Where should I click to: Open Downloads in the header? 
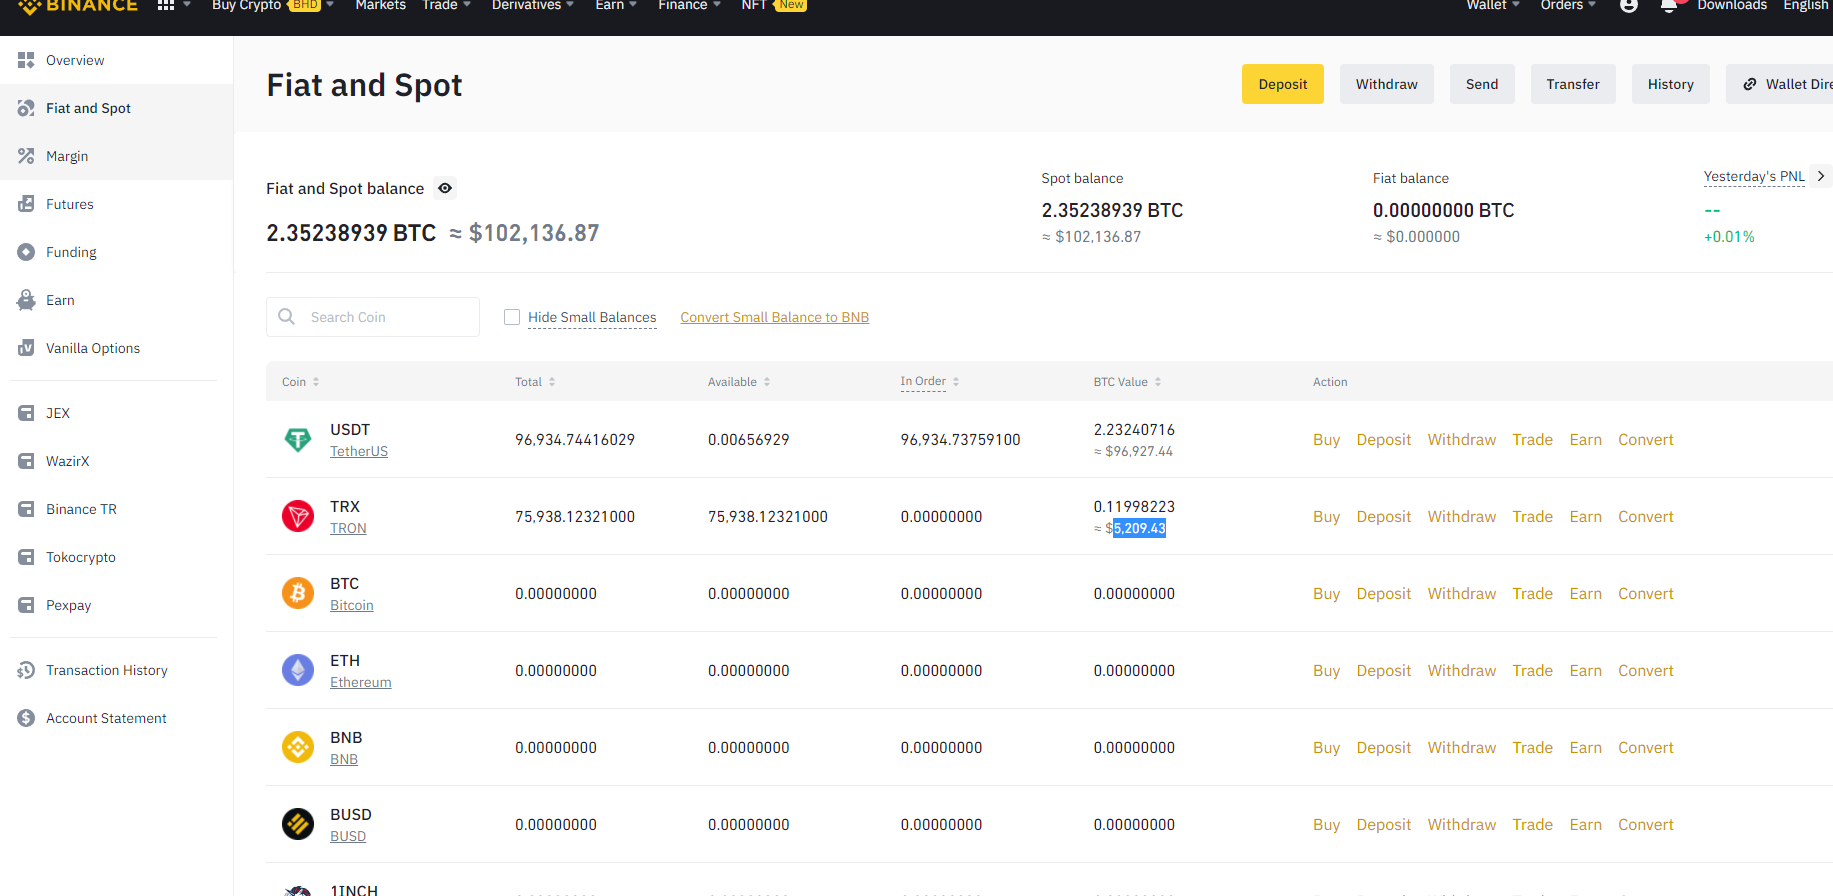1732,5
